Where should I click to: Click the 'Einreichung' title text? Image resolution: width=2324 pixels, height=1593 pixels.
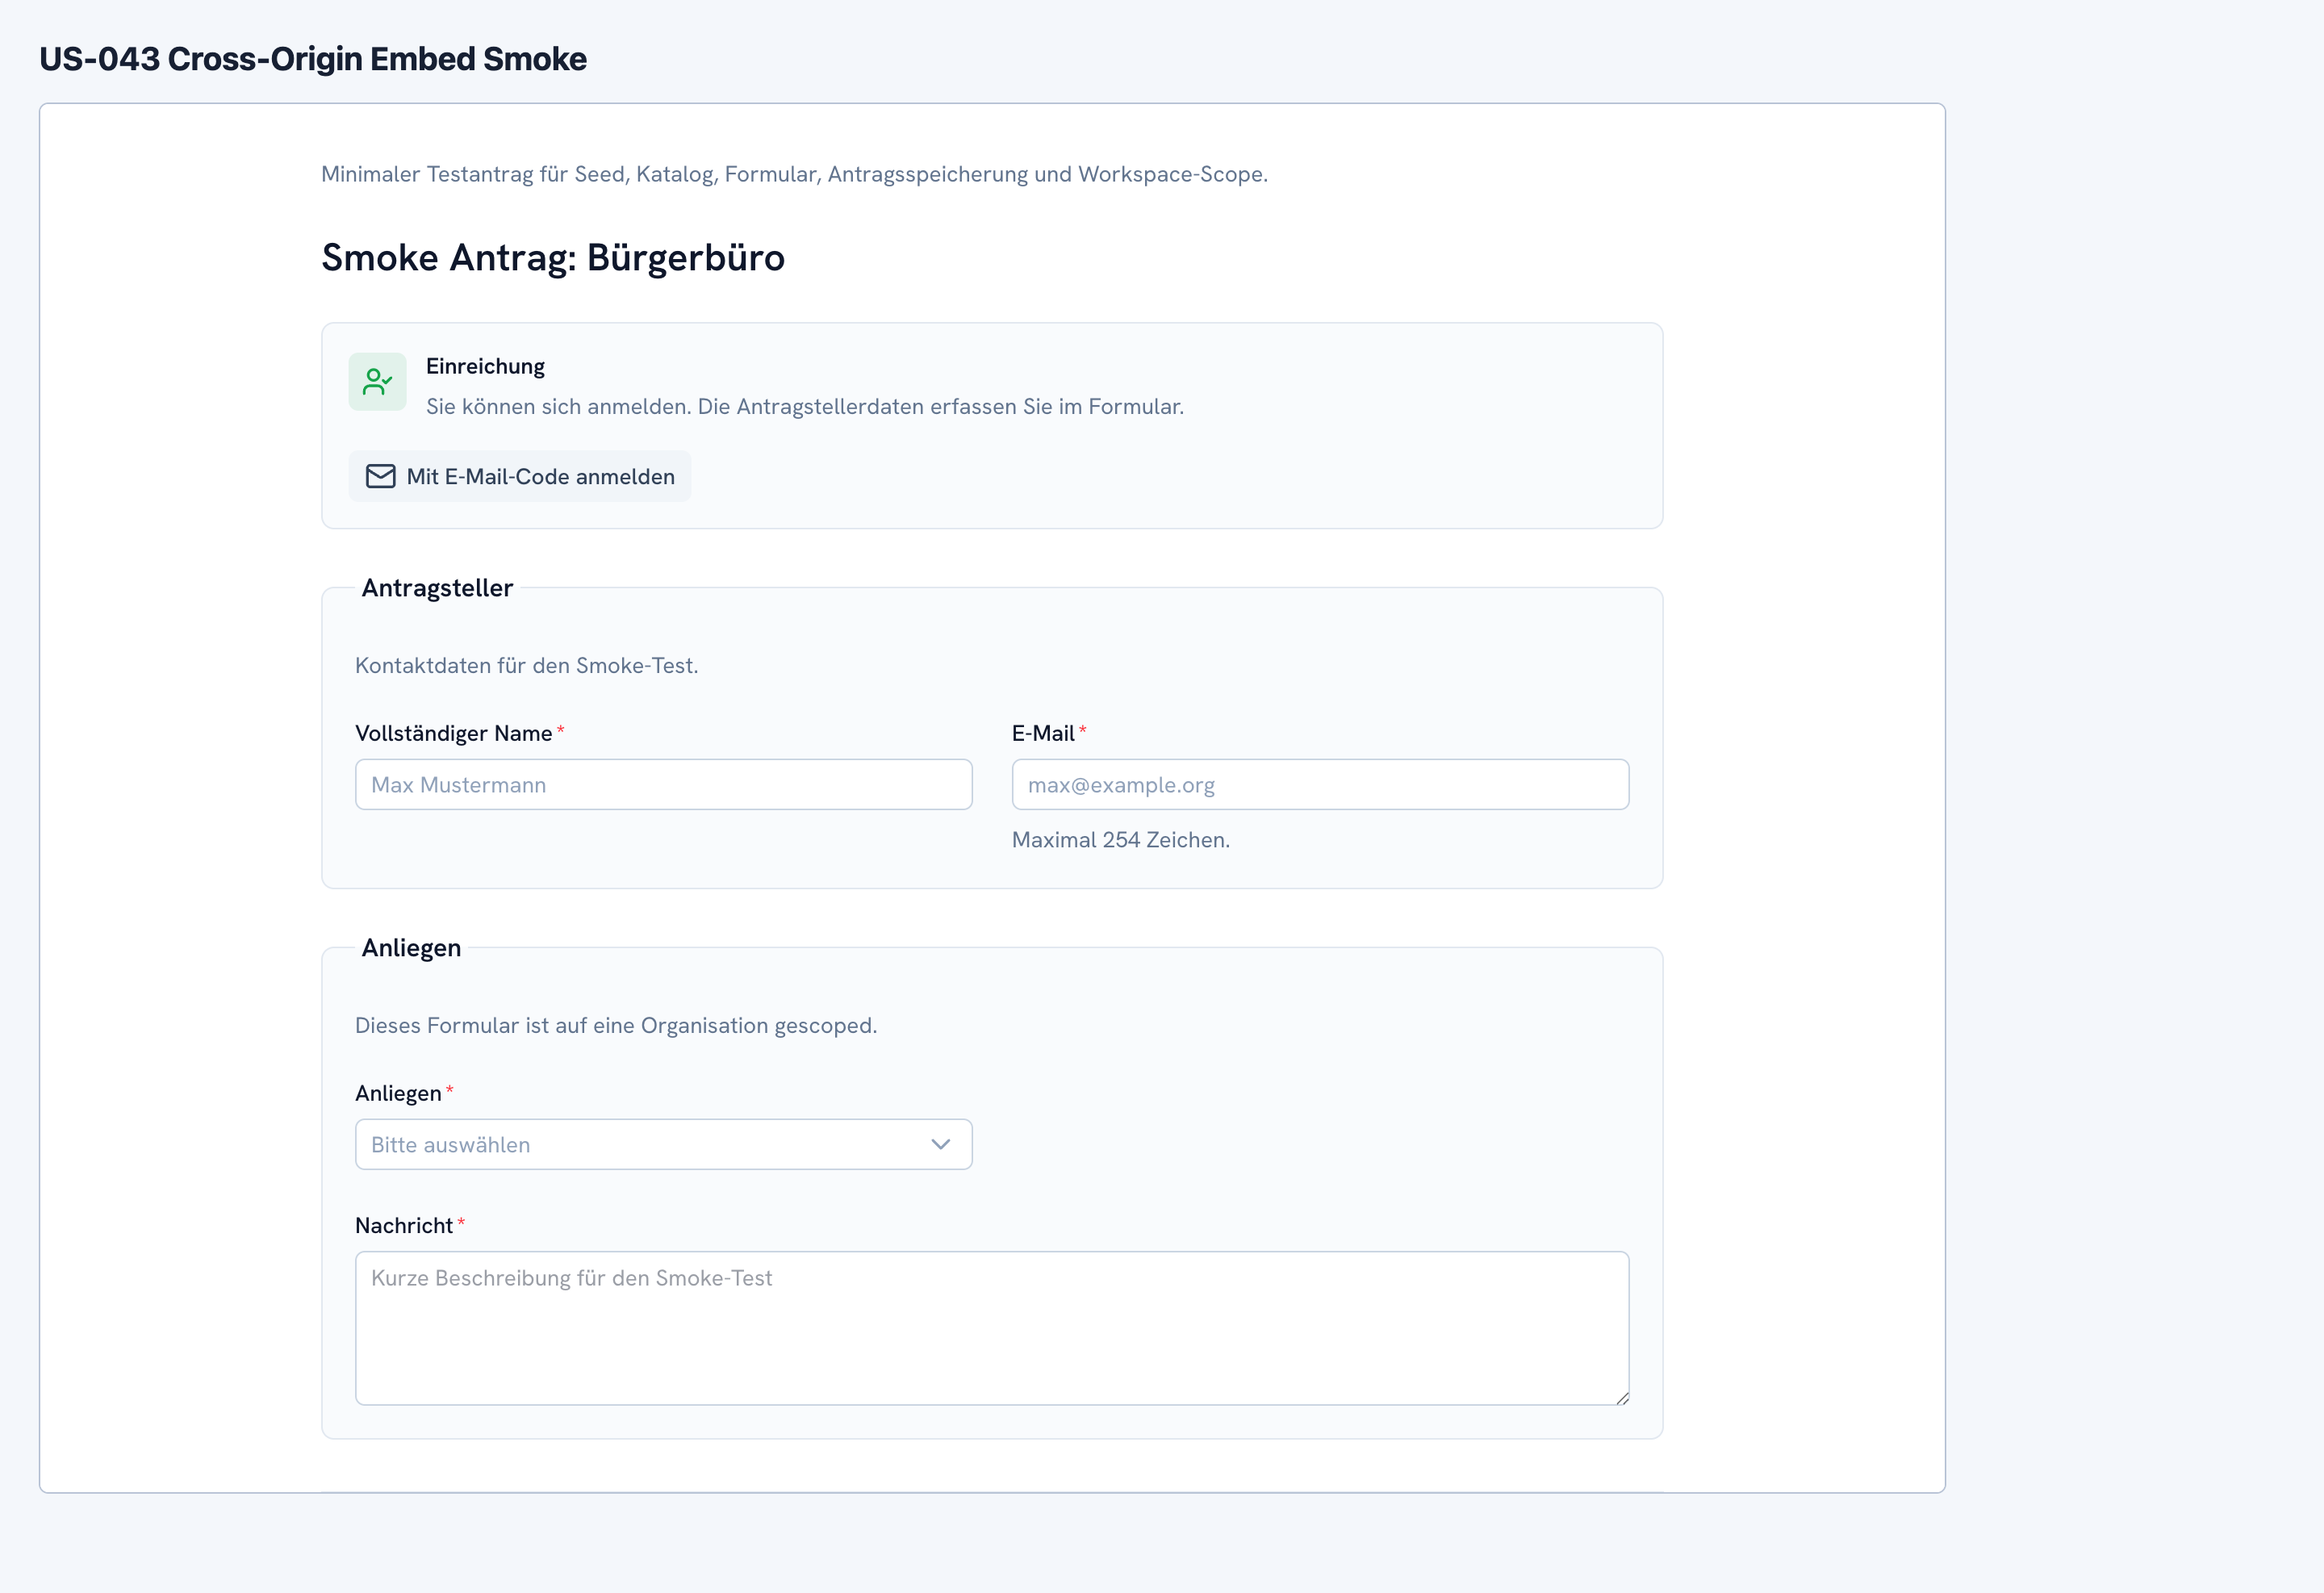coord(485,366)
